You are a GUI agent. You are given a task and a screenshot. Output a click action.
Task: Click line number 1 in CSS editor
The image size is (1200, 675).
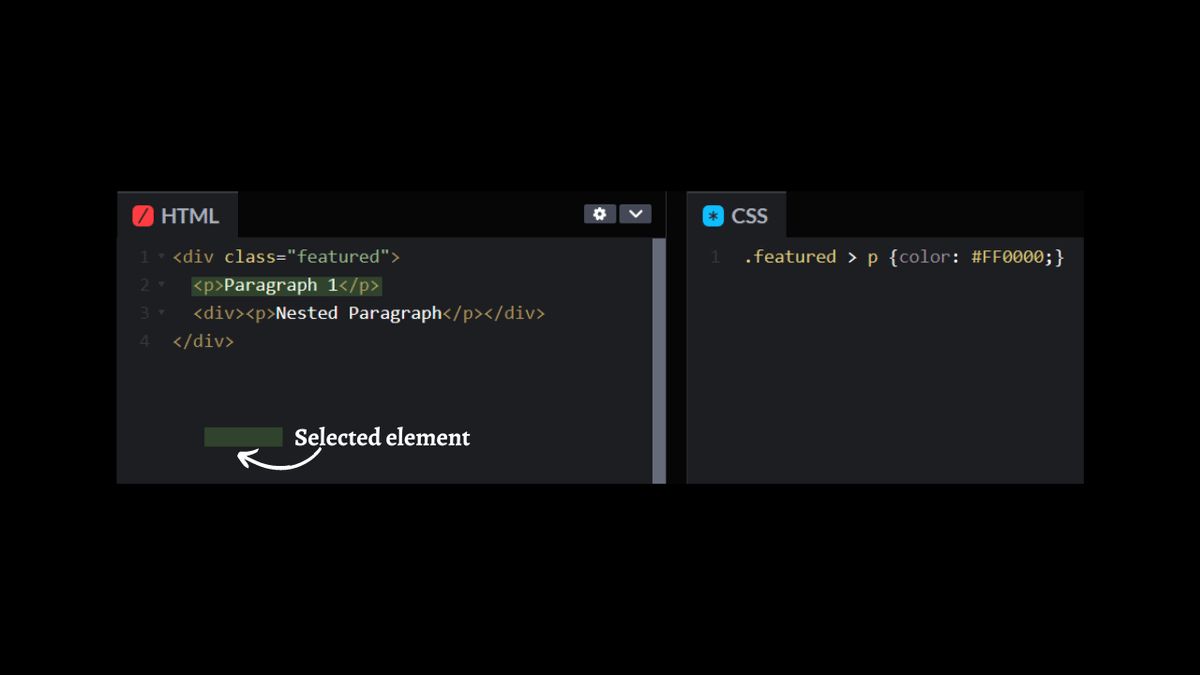click(715, 257)
